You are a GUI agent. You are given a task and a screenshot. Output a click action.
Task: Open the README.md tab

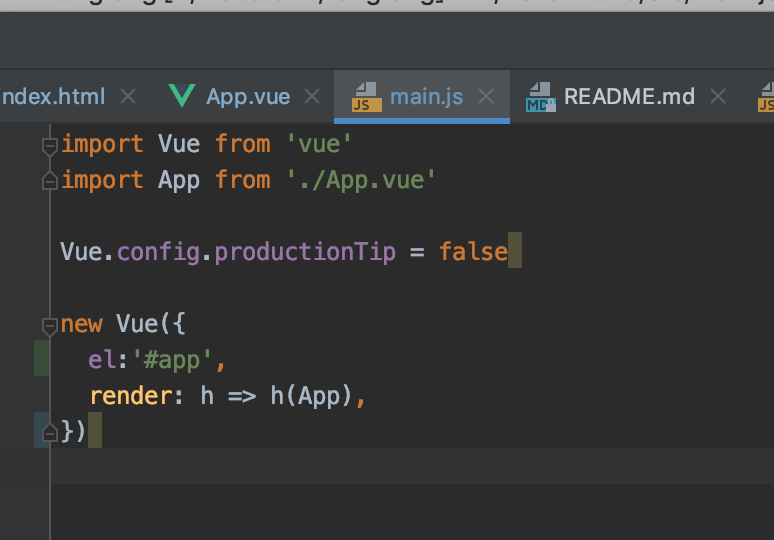(x=629, y=96)
